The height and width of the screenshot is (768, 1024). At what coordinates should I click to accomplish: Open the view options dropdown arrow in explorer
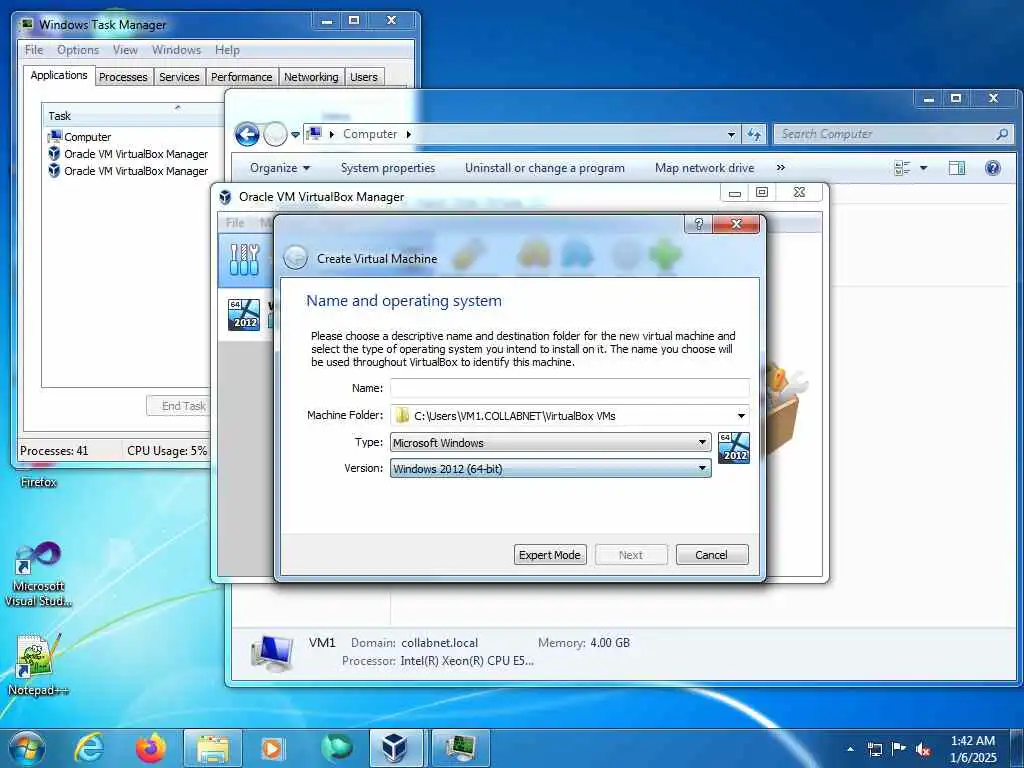(x=923, y=168)
